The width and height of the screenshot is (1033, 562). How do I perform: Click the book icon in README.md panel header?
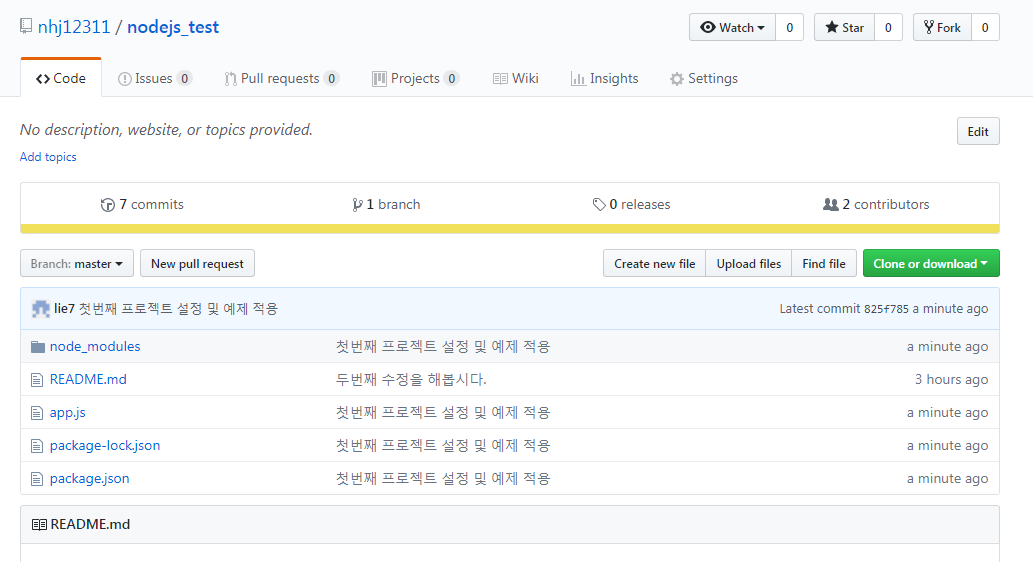pos(40,524)
